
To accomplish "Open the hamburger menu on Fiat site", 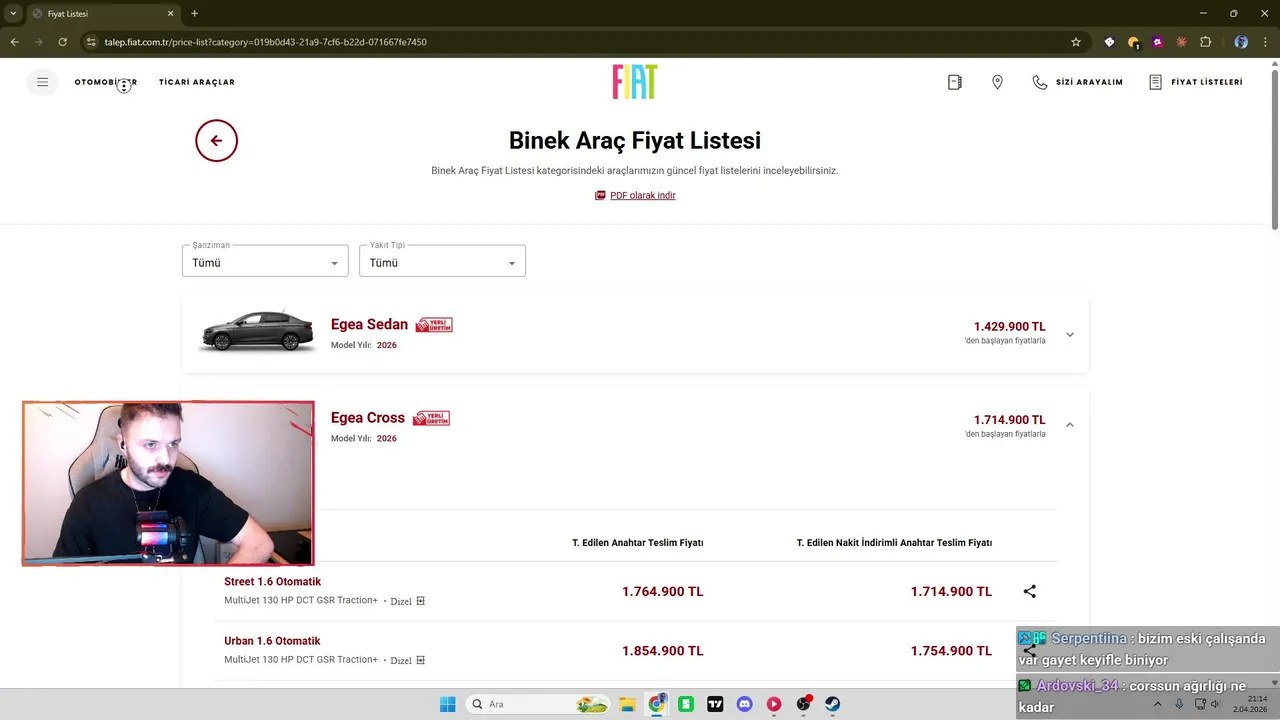I will (42, 82).
